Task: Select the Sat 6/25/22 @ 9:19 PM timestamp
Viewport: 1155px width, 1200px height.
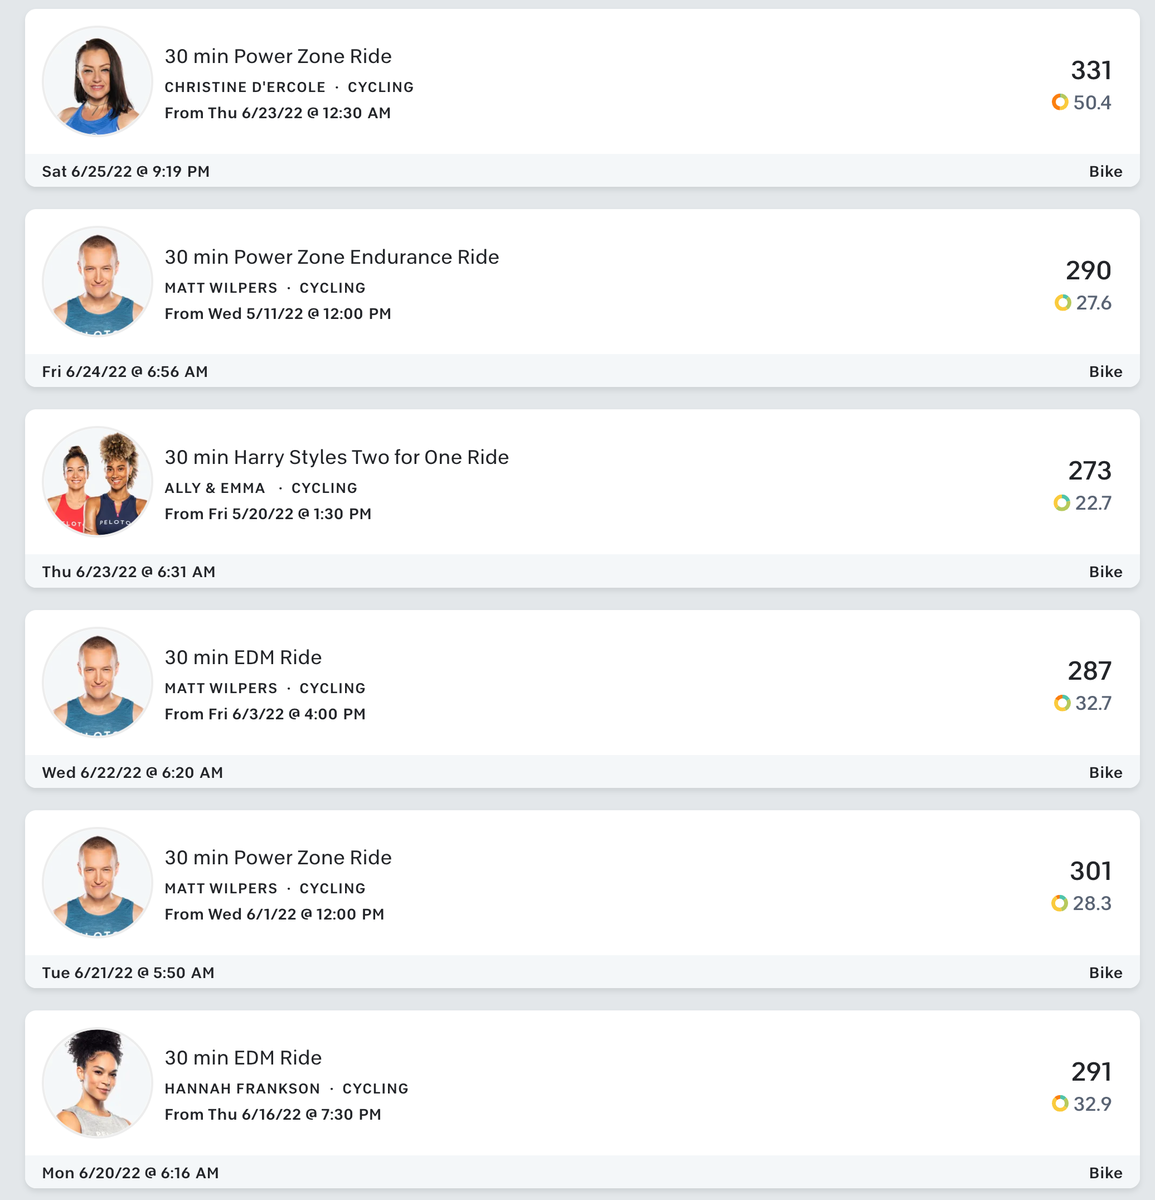Action: (126, 171)
